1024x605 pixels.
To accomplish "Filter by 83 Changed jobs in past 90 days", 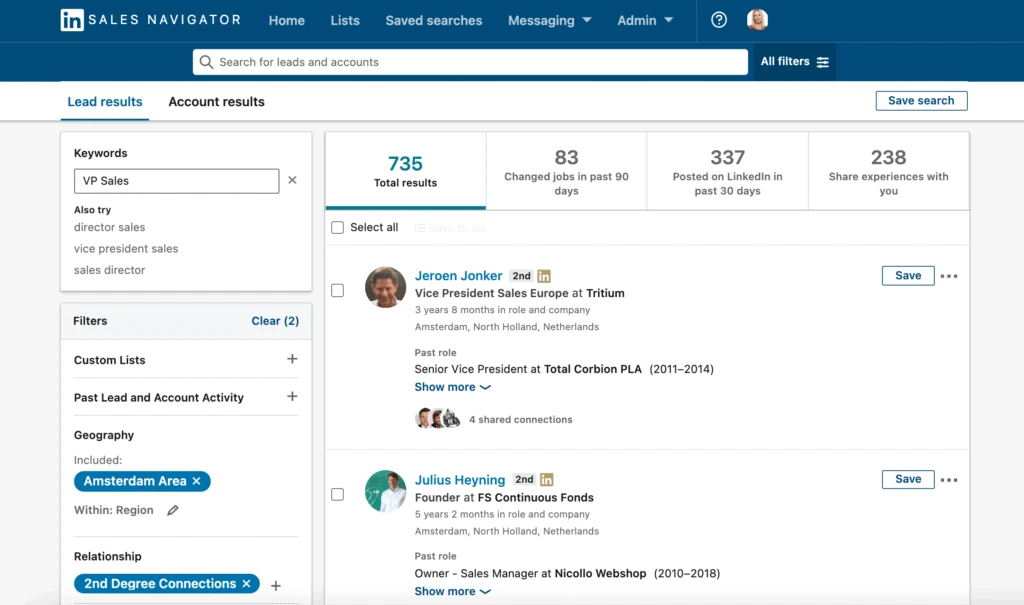I will [x=566, y=171].
